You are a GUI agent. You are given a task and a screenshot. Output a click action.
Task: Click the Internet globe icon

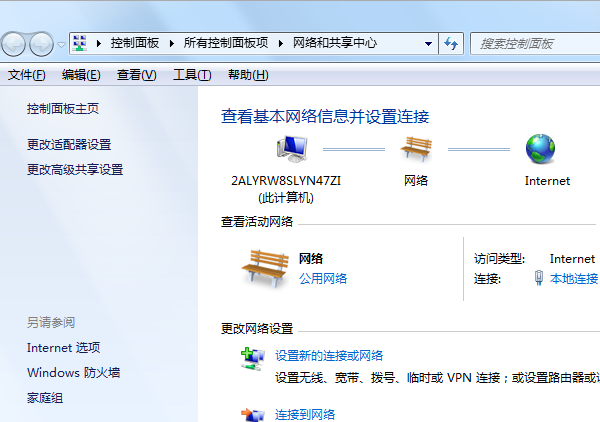(540, 149)
